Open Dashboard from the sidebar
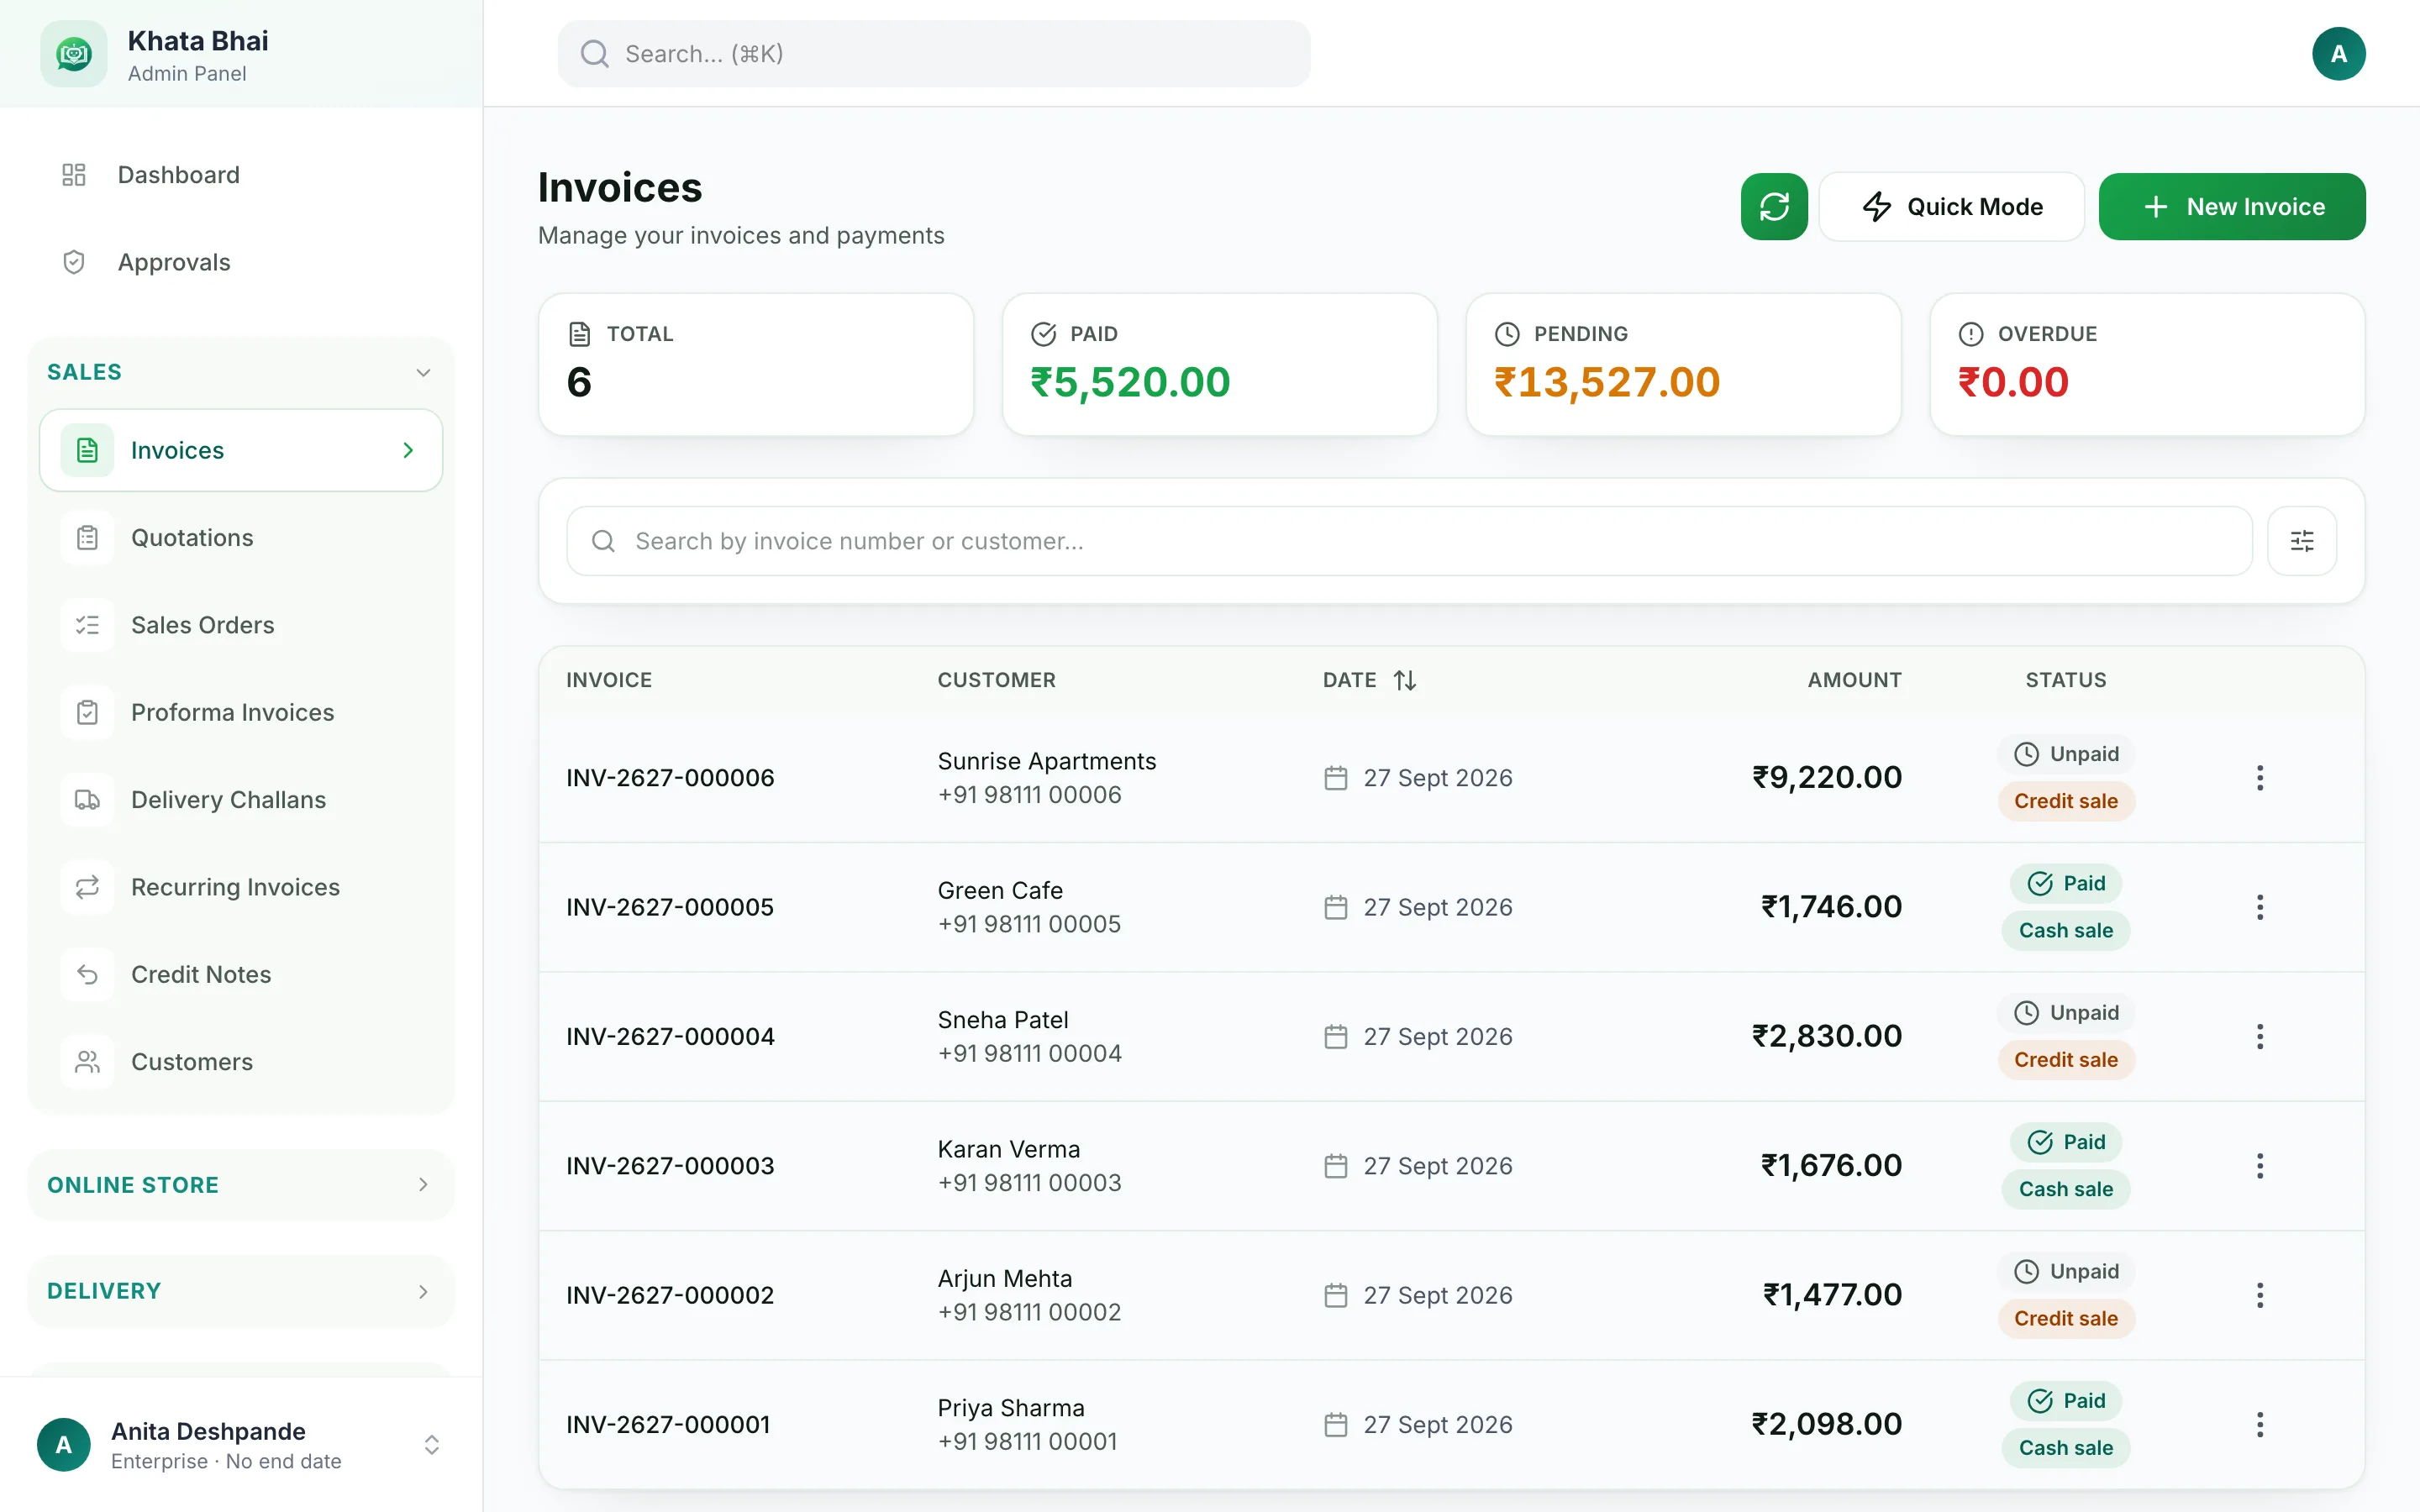 (x=240, y=175)
